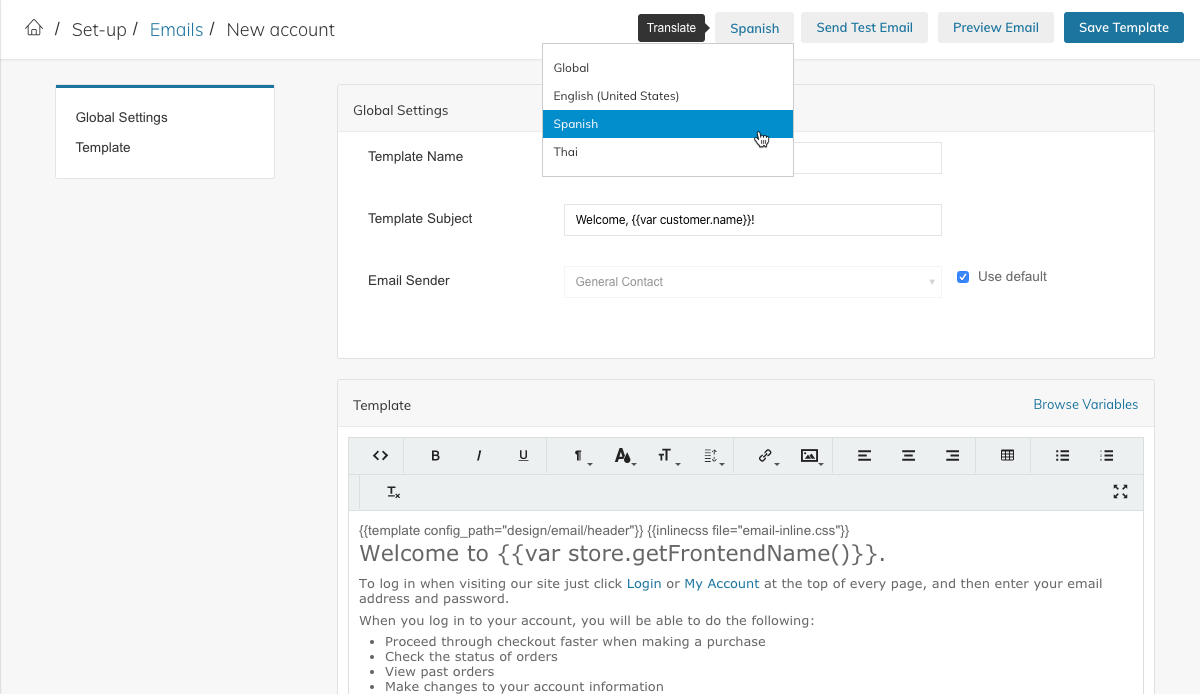Toggle Use default checkbox
The width and height of the screenshot is (1200, 694).
pos(963,277)
